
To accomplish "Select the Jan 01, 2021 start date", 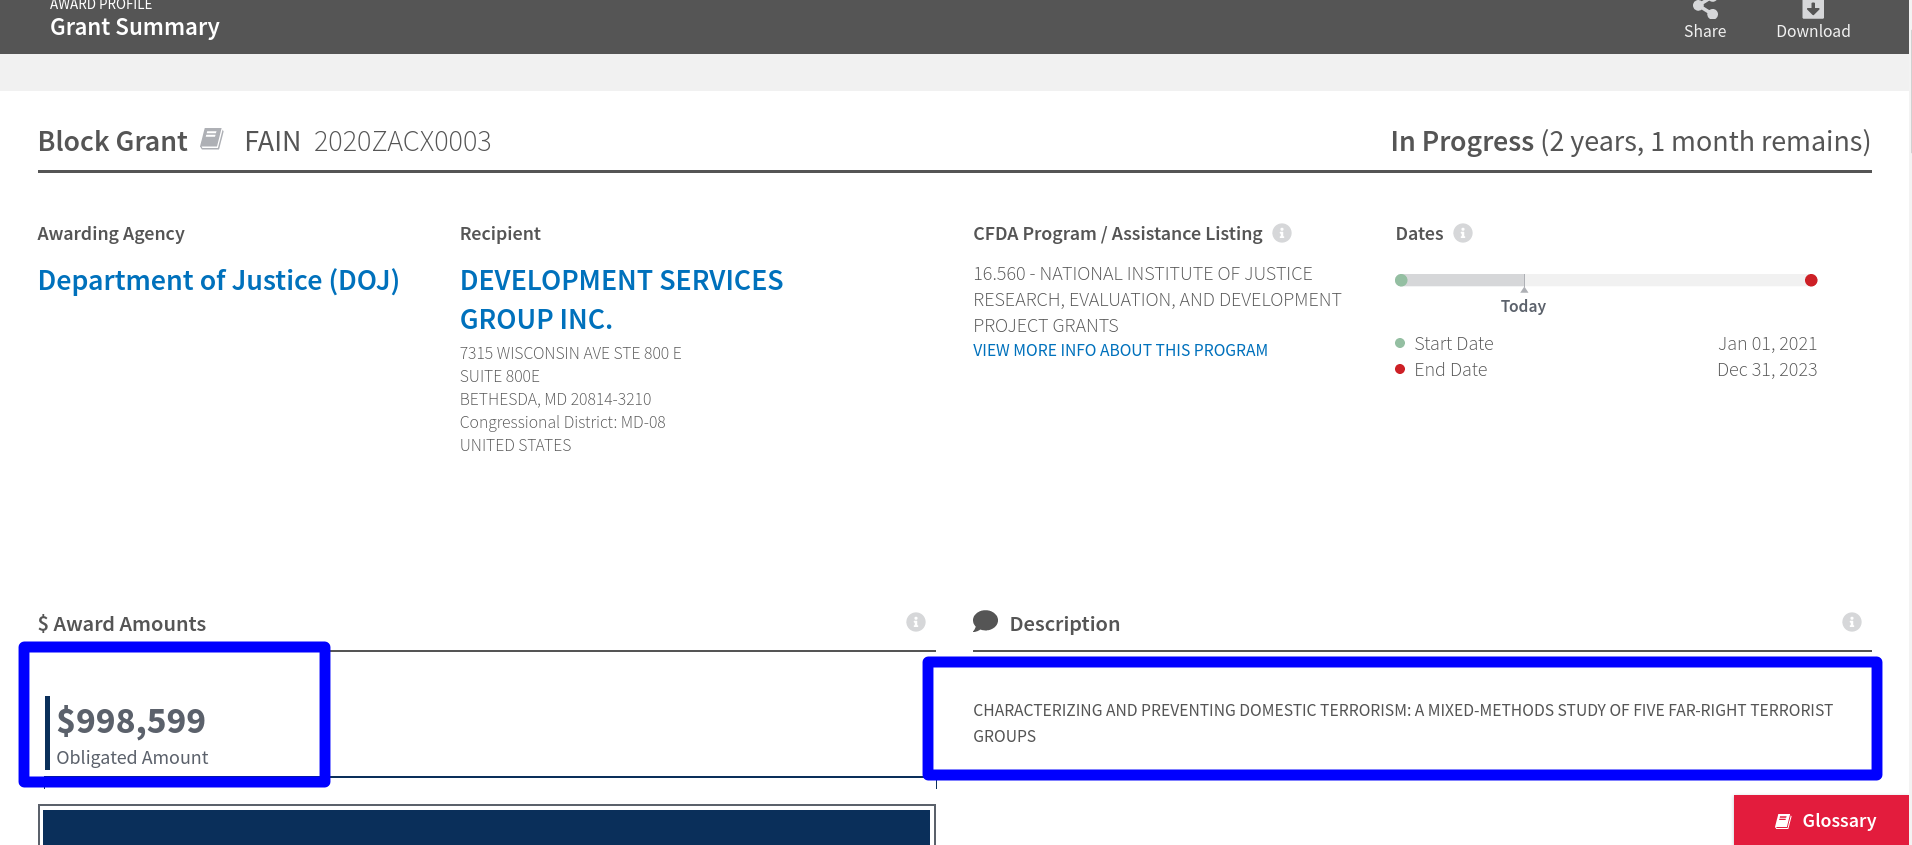I will [x=1767, y=343].
